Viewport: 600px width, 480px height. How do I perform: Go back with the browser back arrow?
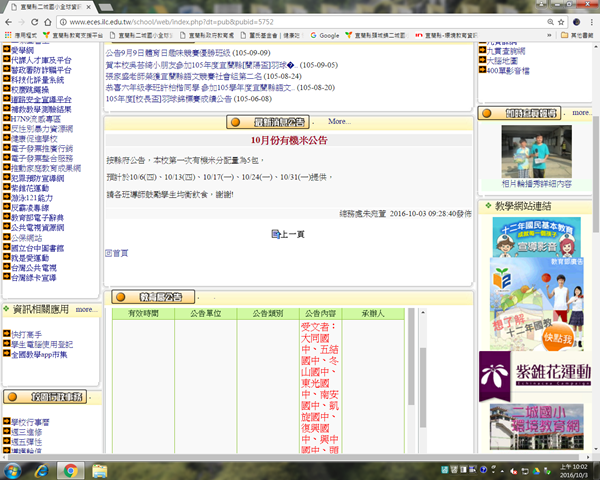coord(8,22)
